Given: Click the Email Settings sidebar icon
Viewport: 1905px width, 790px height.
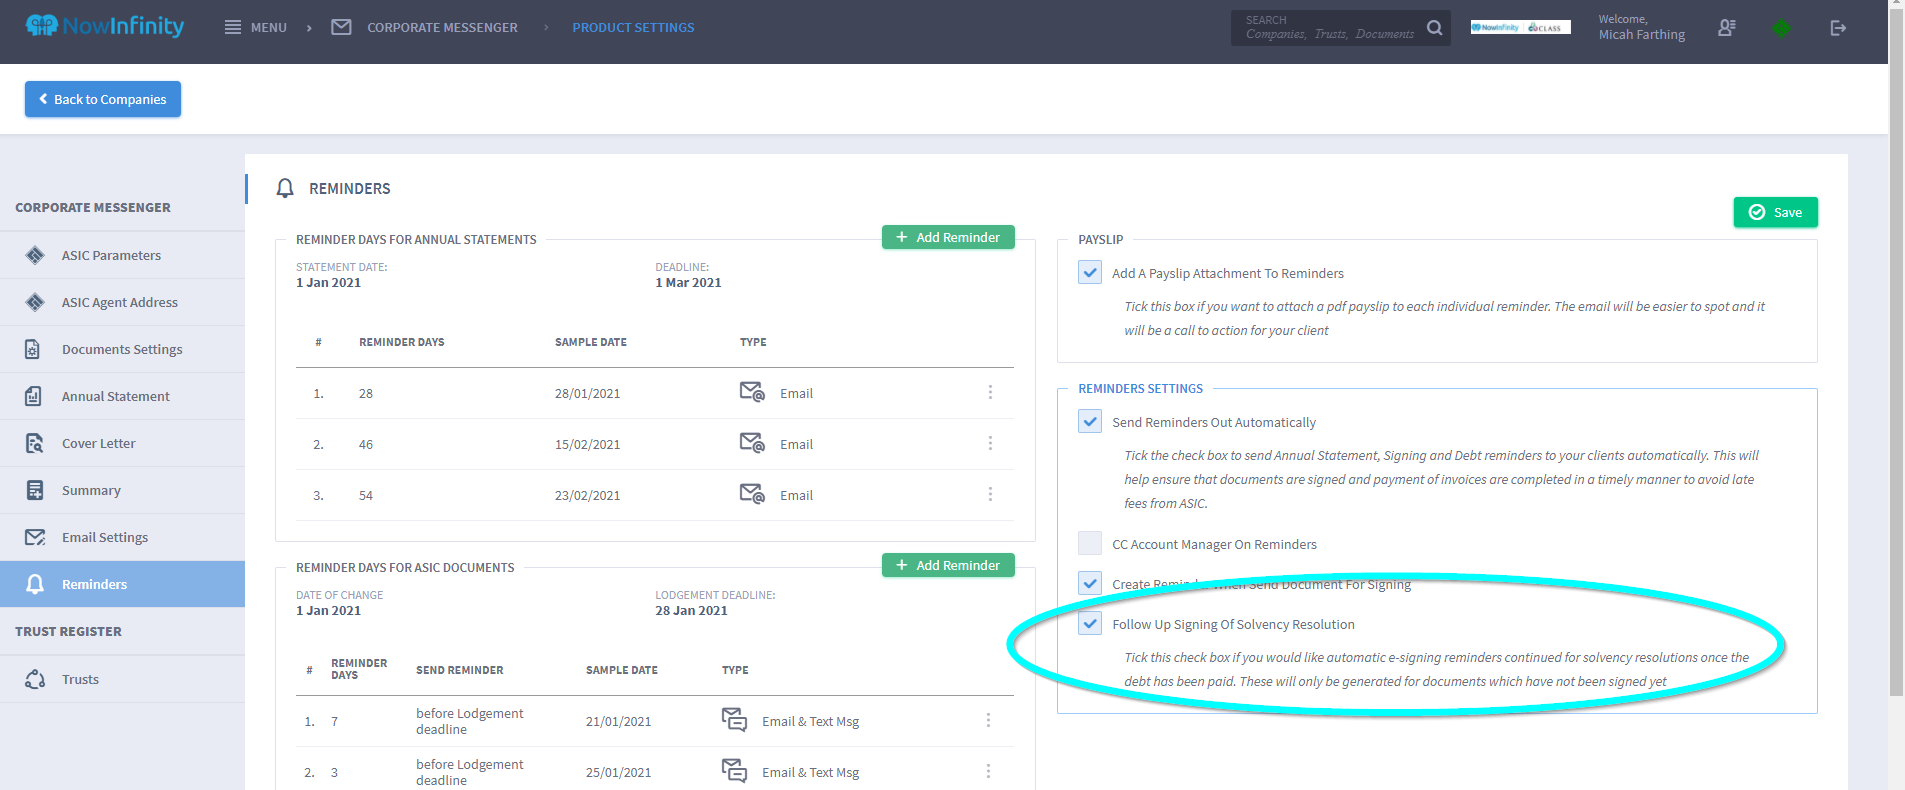Looking at the screenshot, I should pyautogui.click(x=35, y=537).
